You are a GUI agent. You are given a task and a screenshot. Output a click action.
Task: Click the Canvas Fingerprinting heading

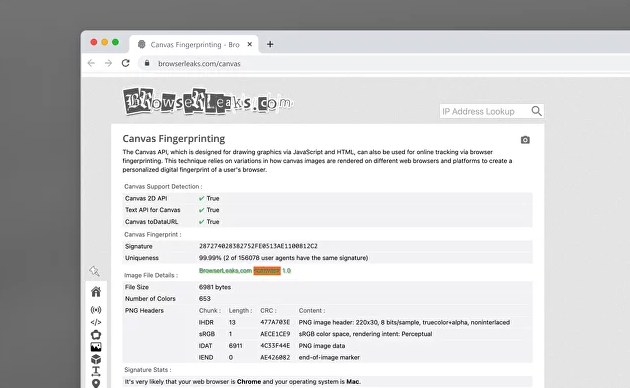[174, 139]
